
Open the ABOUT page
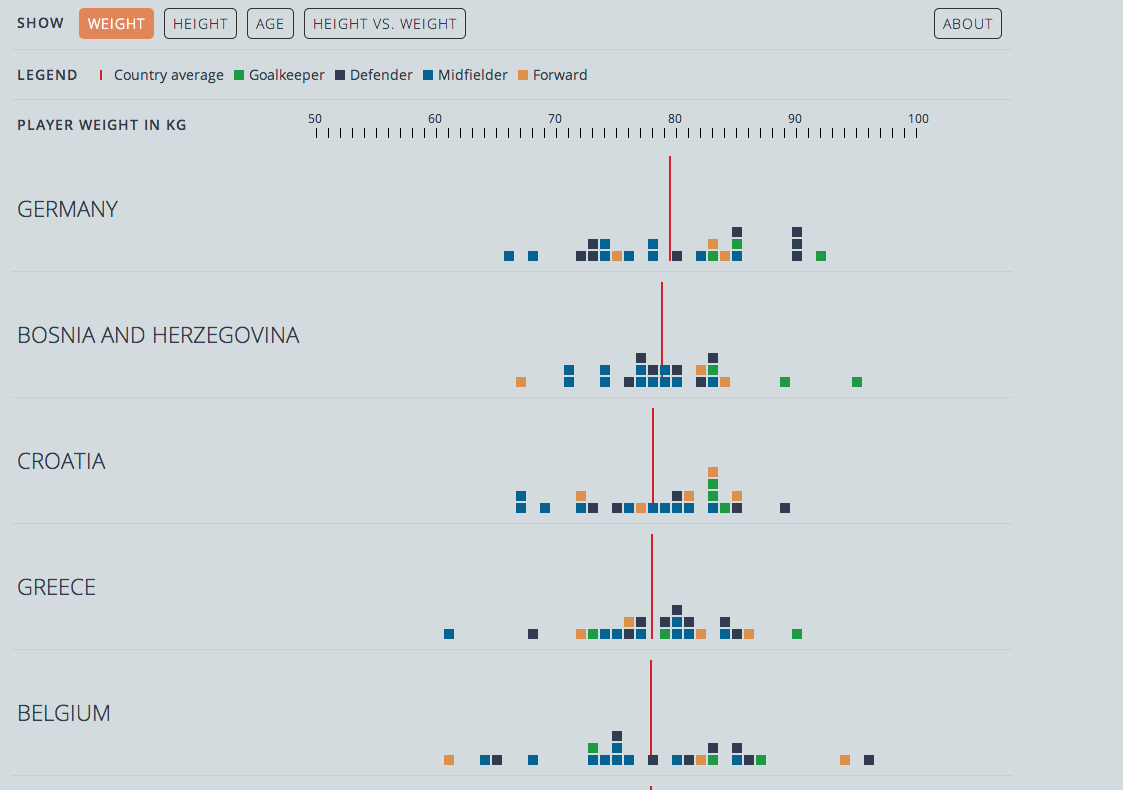[967, 24]
